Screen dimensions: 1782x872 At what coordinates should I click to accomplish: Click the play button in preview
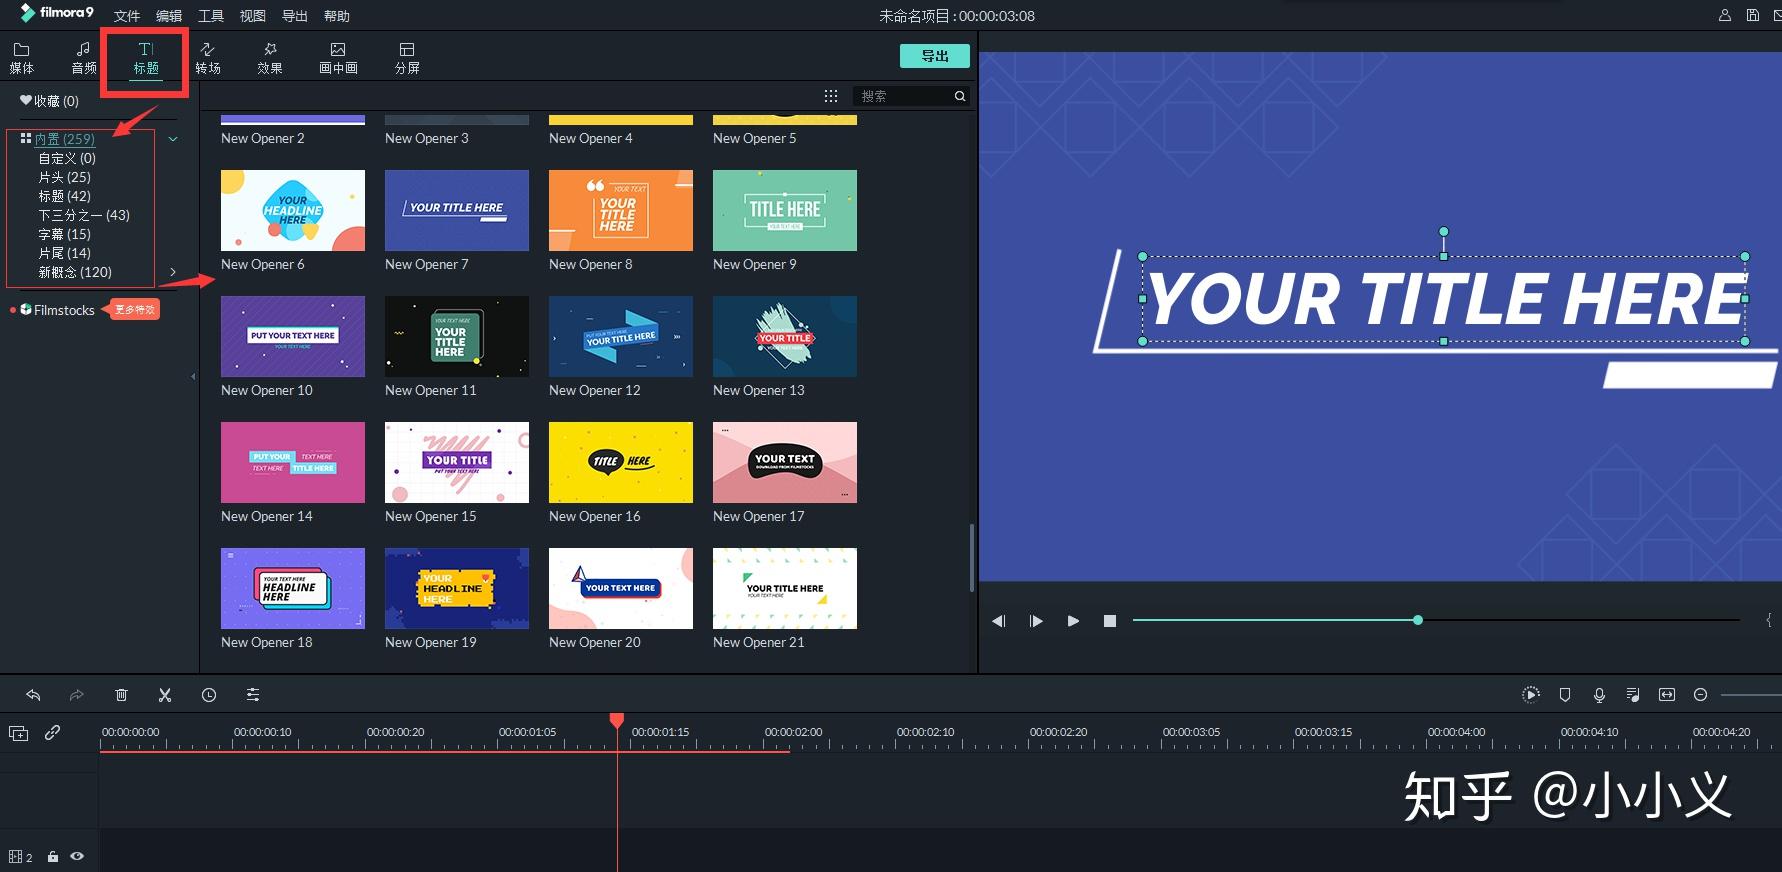point(1073,621)
